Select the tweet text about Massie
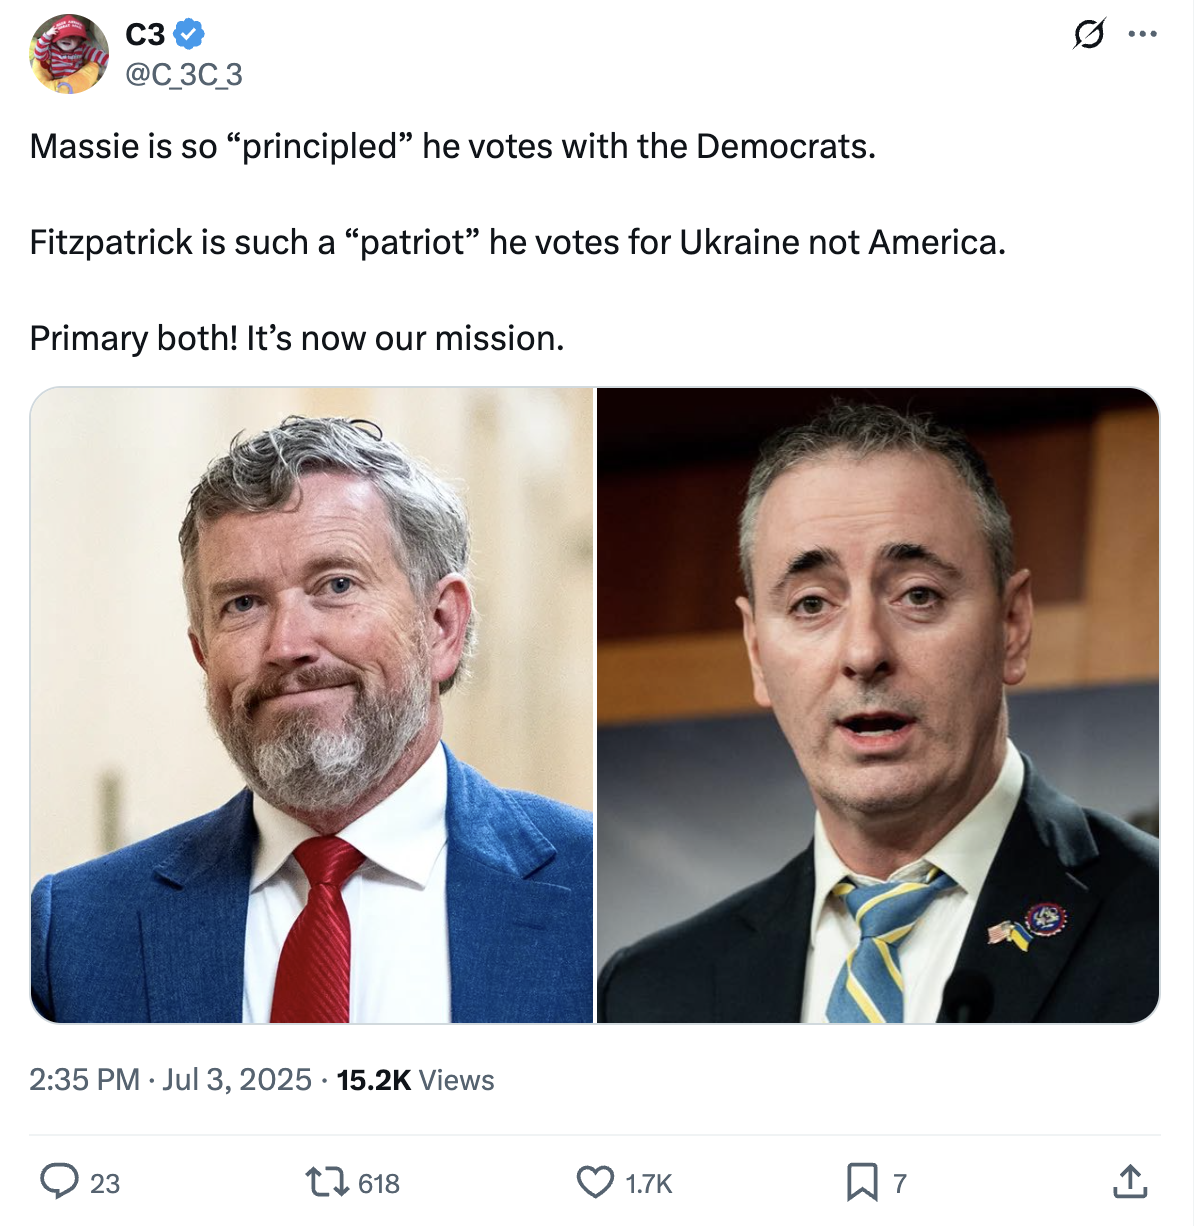 tap(453, 147)
